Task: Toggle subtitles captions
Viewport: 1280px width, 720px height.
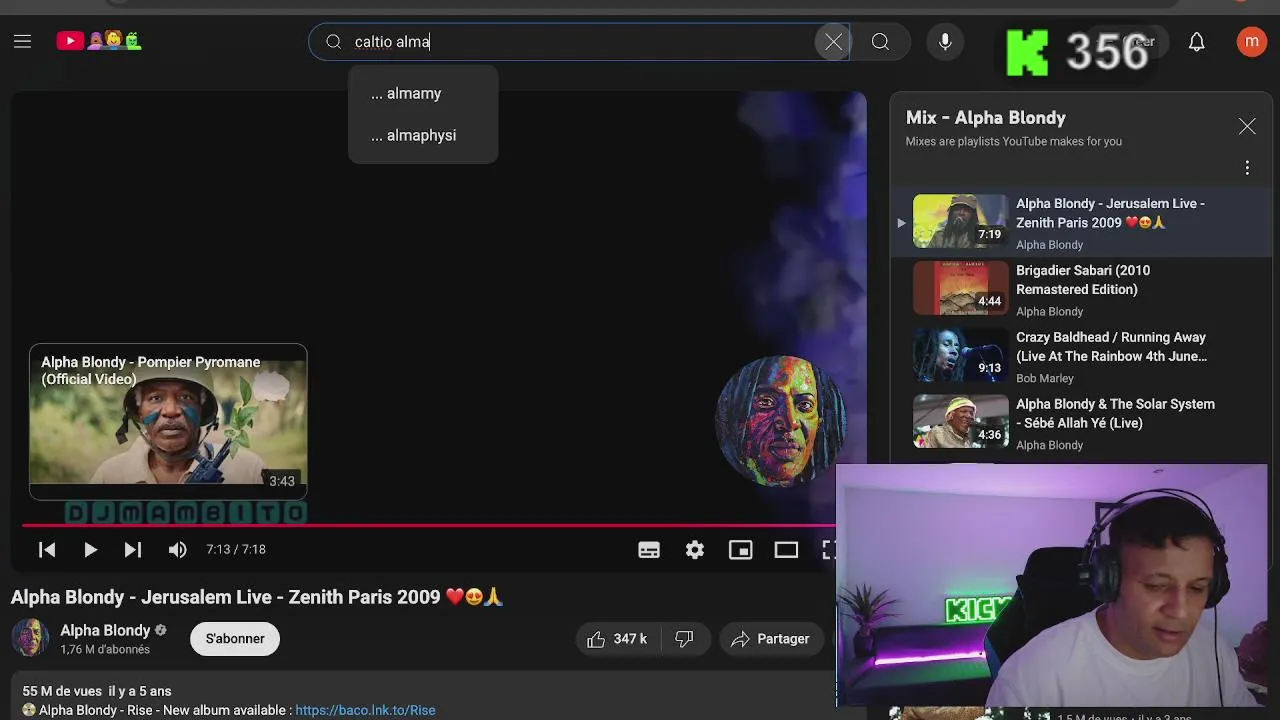Action: [649, 549]
